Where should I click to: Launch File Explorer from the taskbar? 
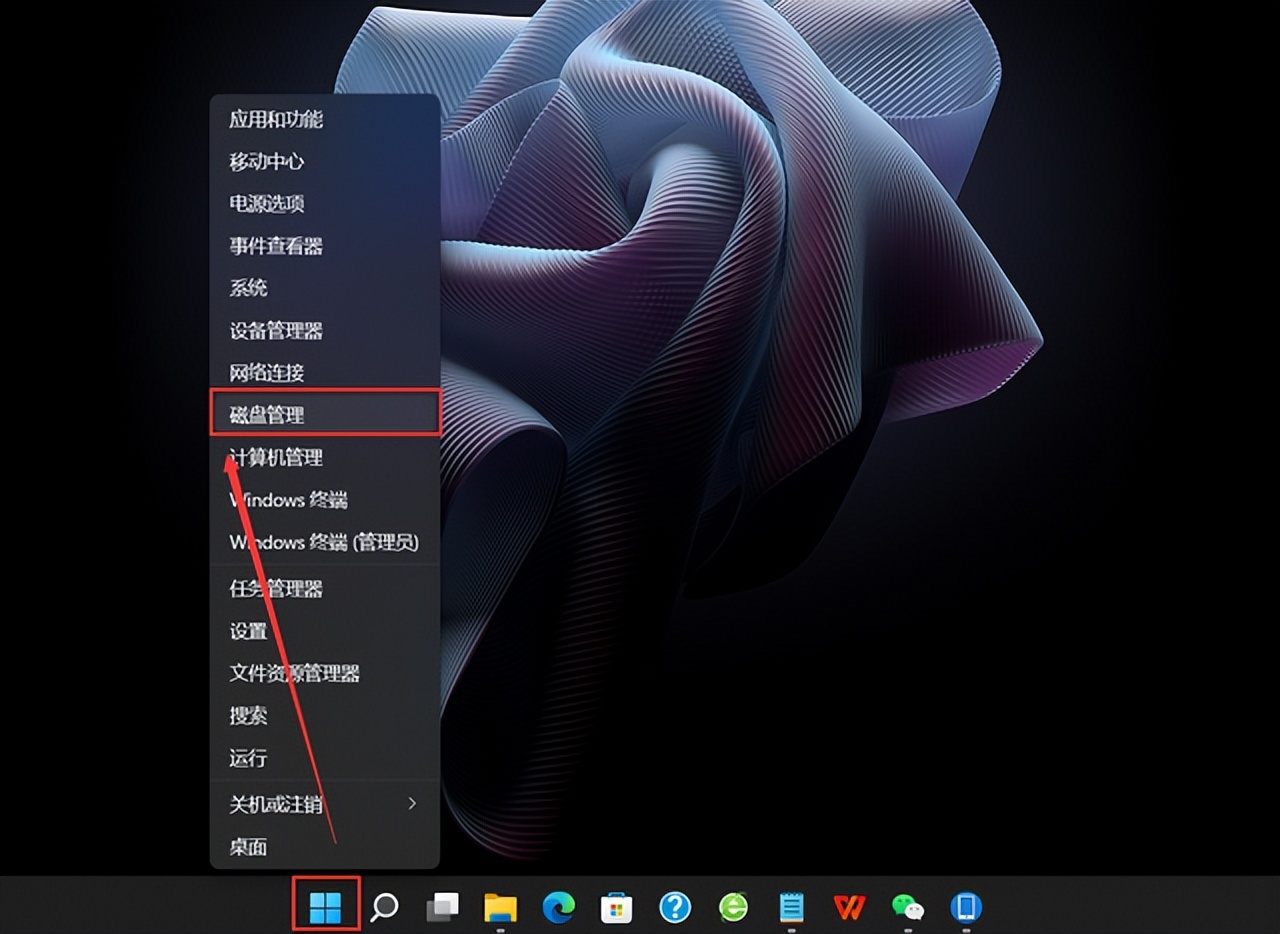click(499, 908)
